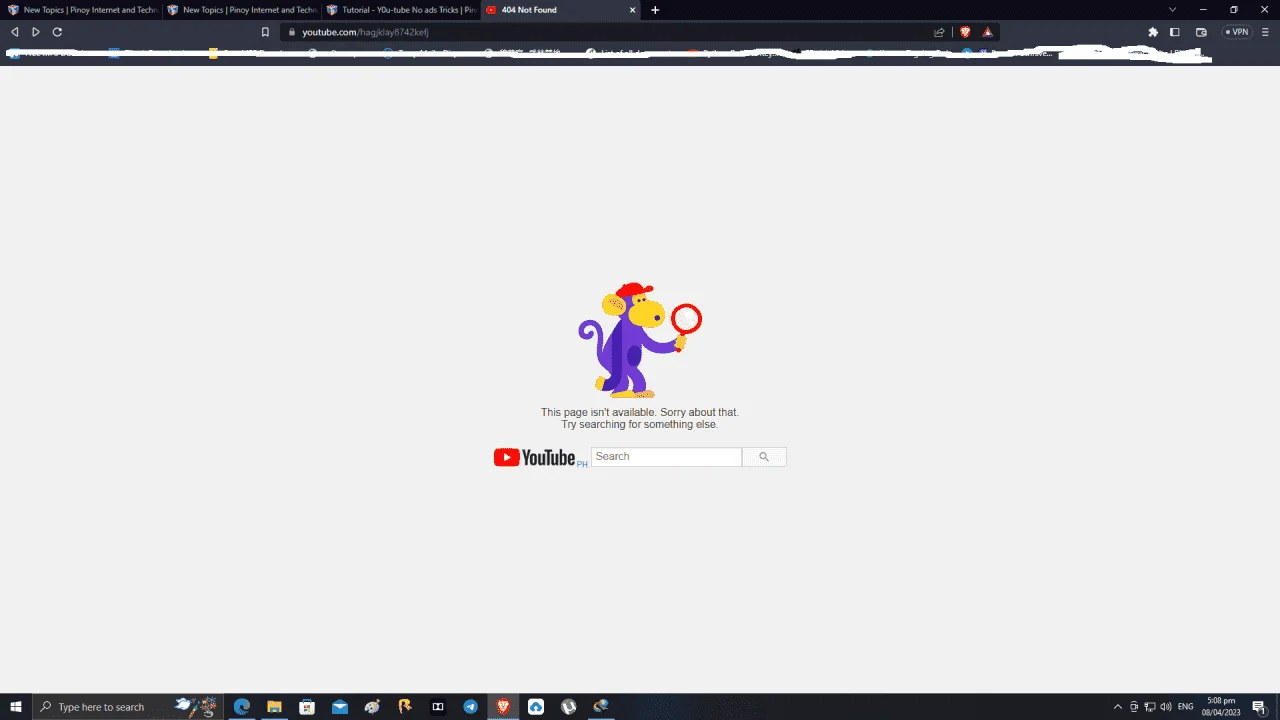Open the Windows Start menu
The height and width of the screenshot is (720, 1280).
pyautogui.click(x=16, y=707)
